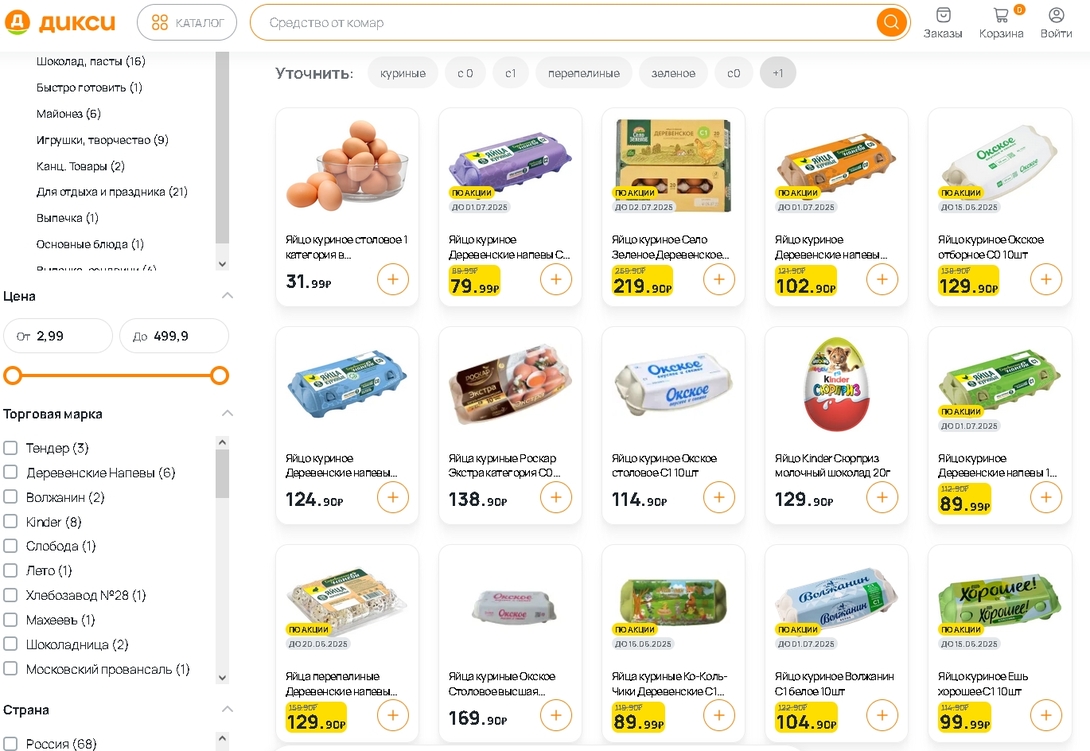Select the Шоколад, пасты category
Viewport: 1090px width, 751px height.
[x=90, y=62]
